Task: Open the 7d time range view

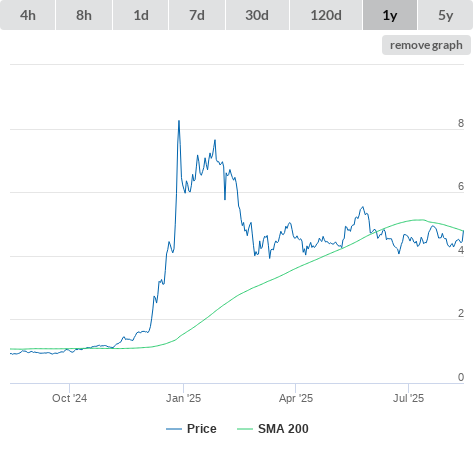Action: (197, 15)
